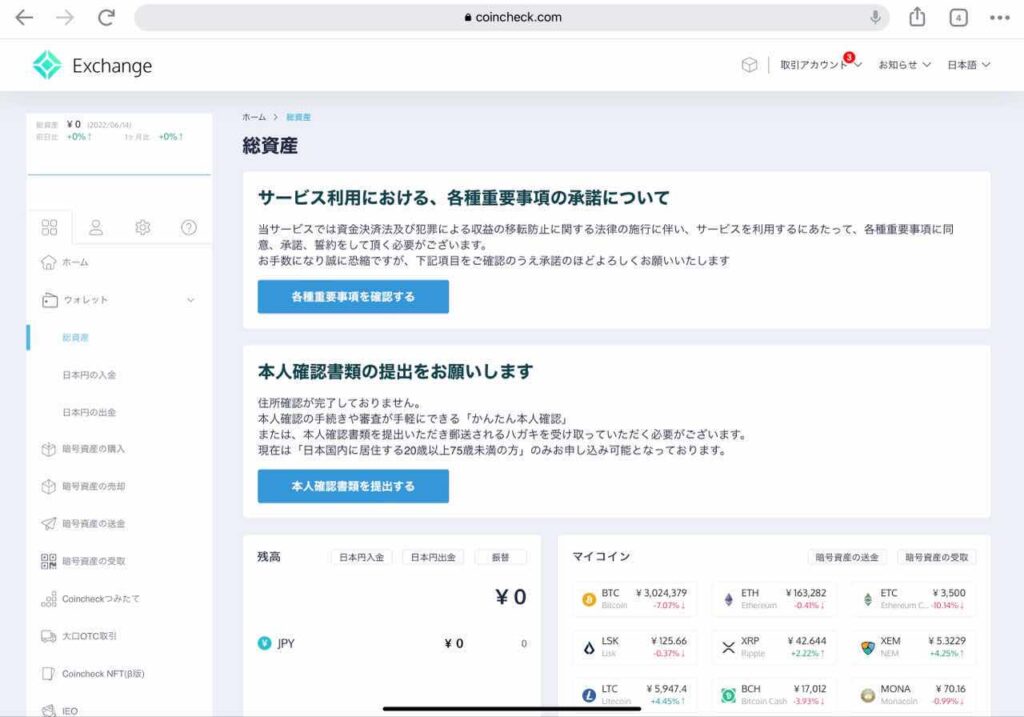The image size is (1024, 717).
Task: Click the coincheck.com address bar
Action: point(512,18)
